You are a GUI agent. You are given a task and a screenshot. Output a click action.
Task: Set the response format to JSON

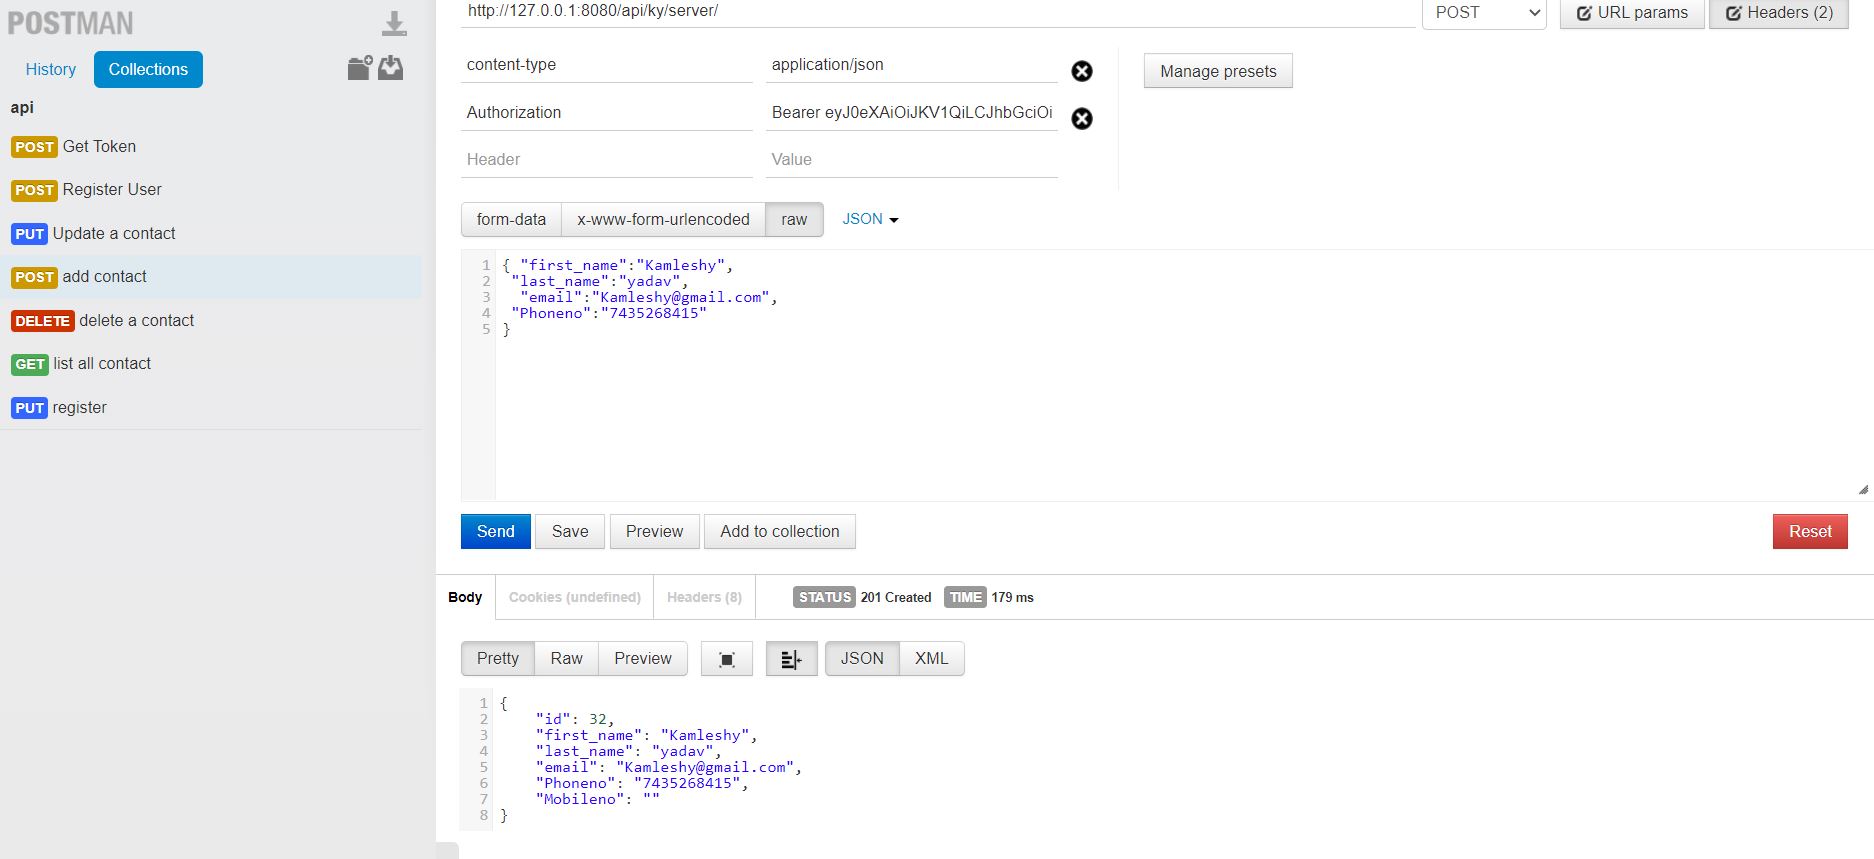click(862, 658)
